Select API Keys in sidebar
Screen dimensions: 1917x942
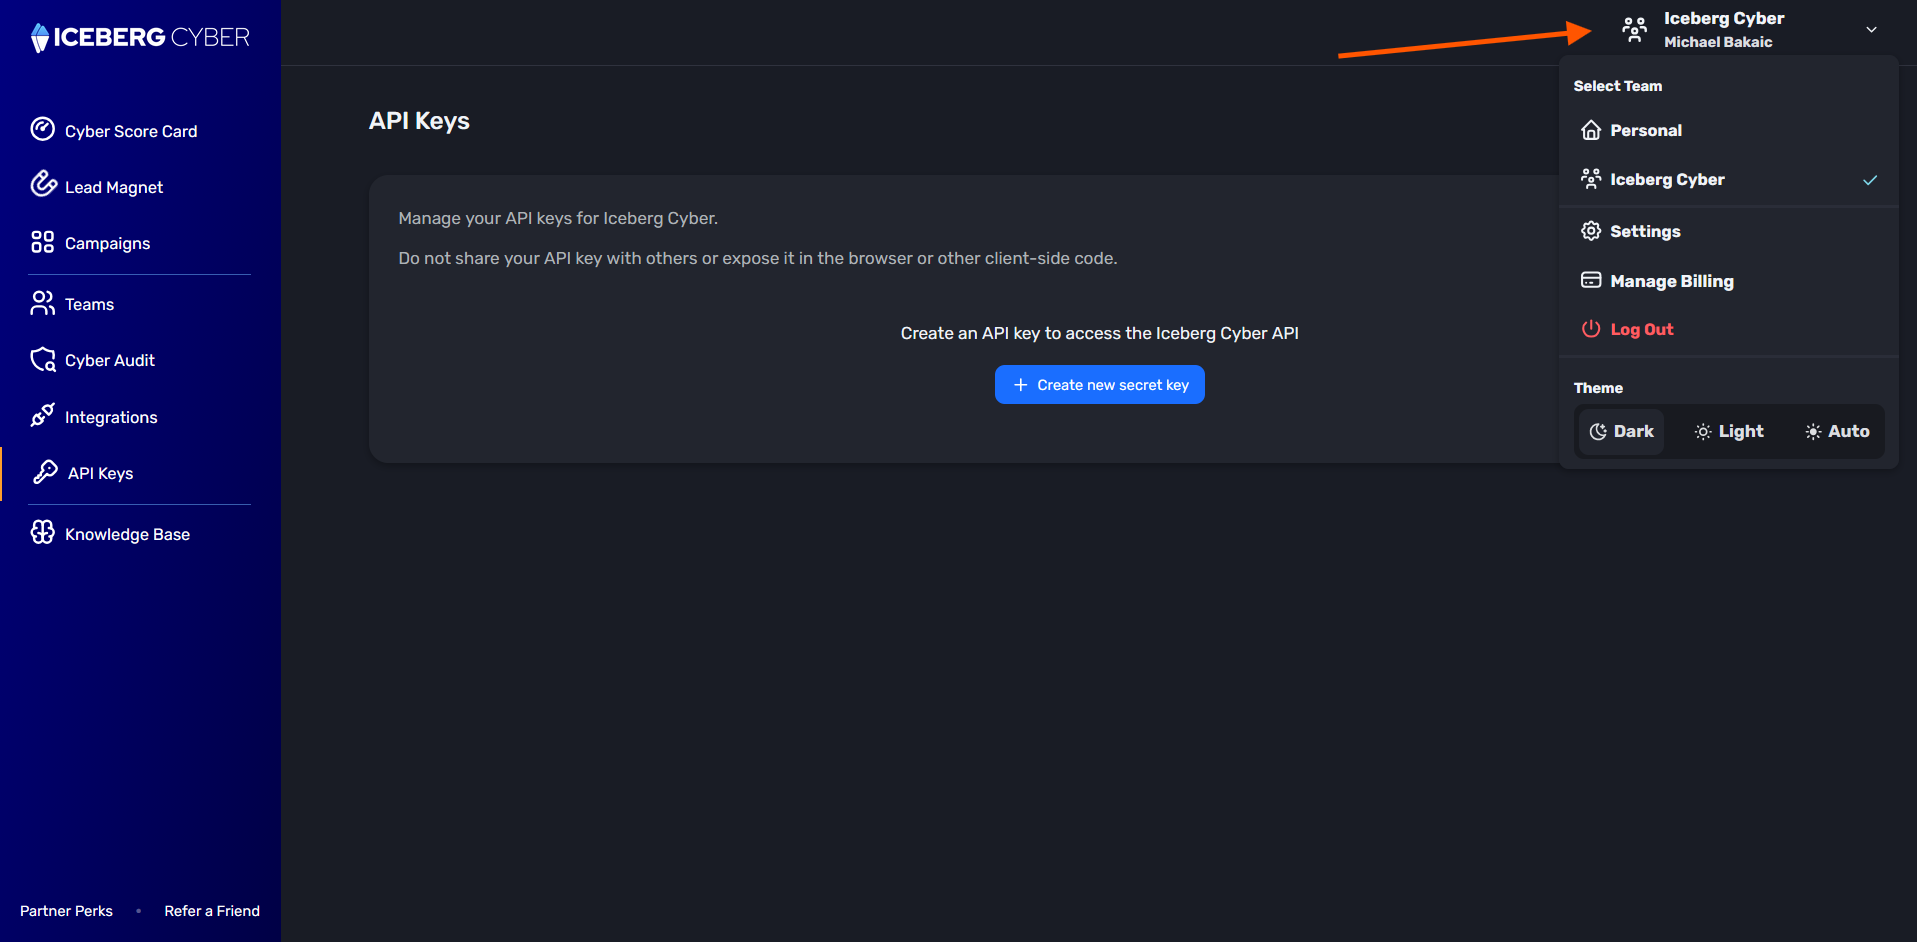(100, 473)
